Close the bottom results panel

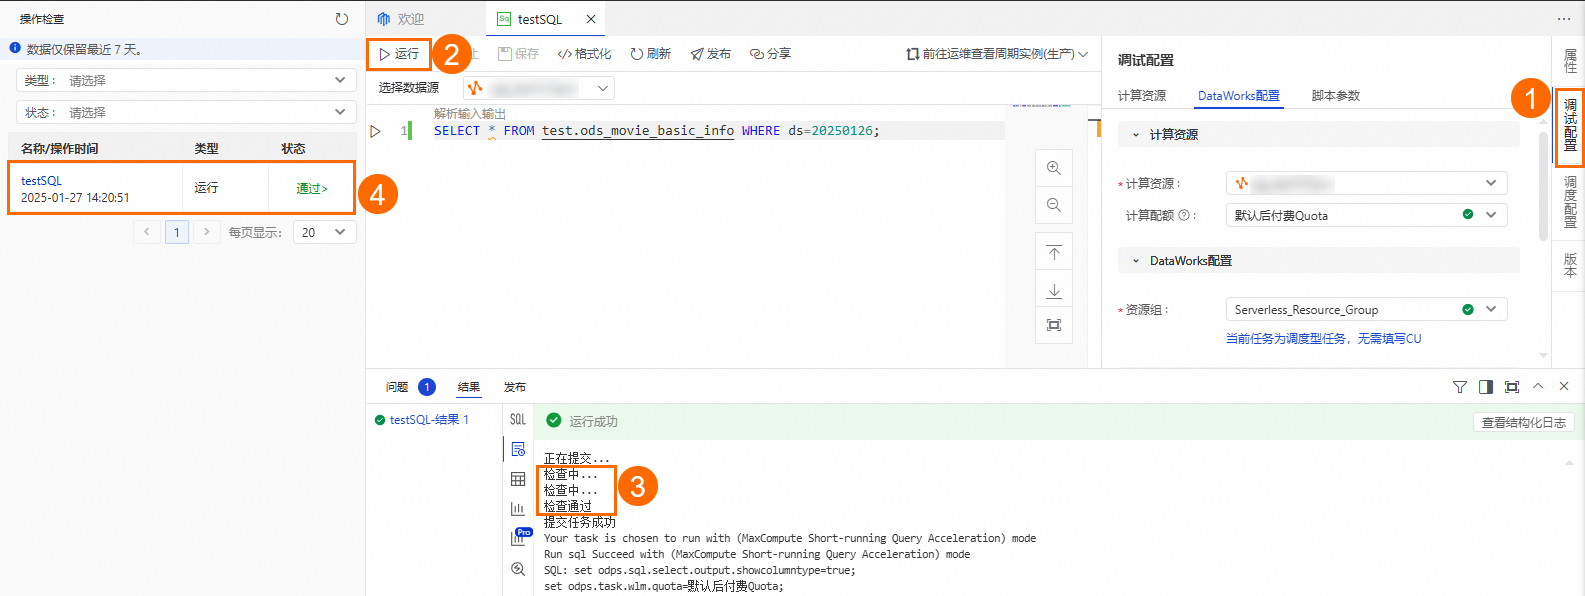click(x=1564, y=387)
